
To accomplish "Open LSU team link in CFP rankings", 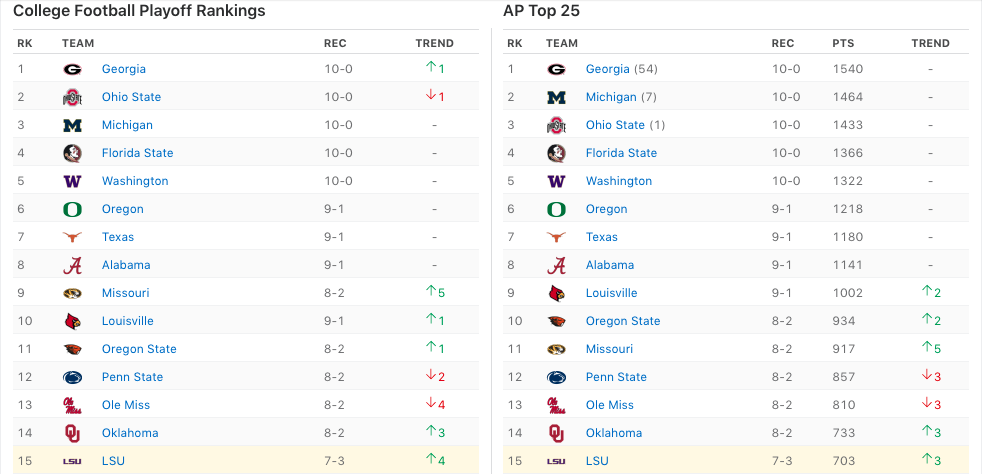I will (114, 461).
